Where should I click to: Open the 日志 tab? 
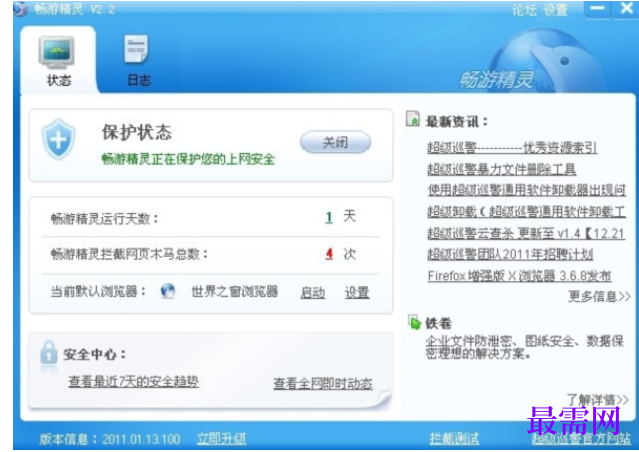[139, 60]
